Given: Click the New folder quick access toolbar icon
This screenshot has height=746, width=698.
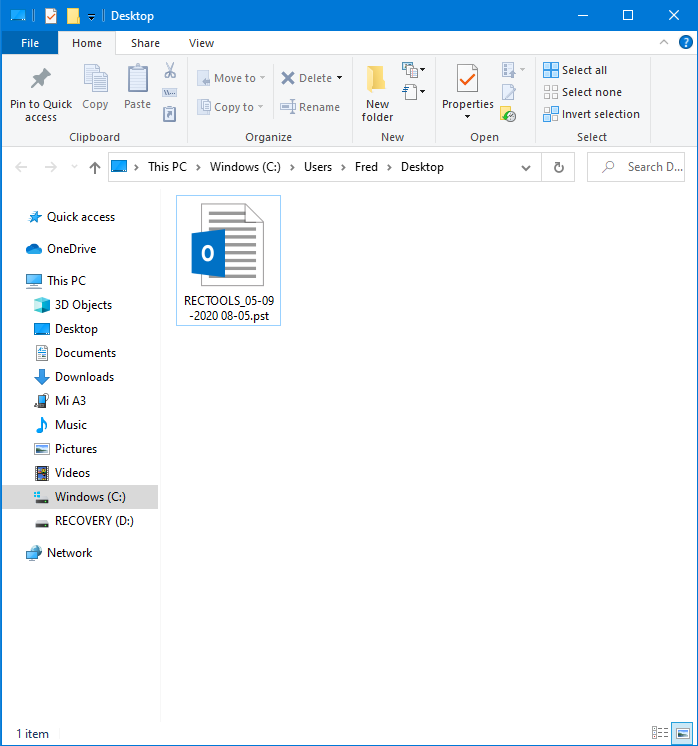Looking at the screenshot, I should coord(73,16).
